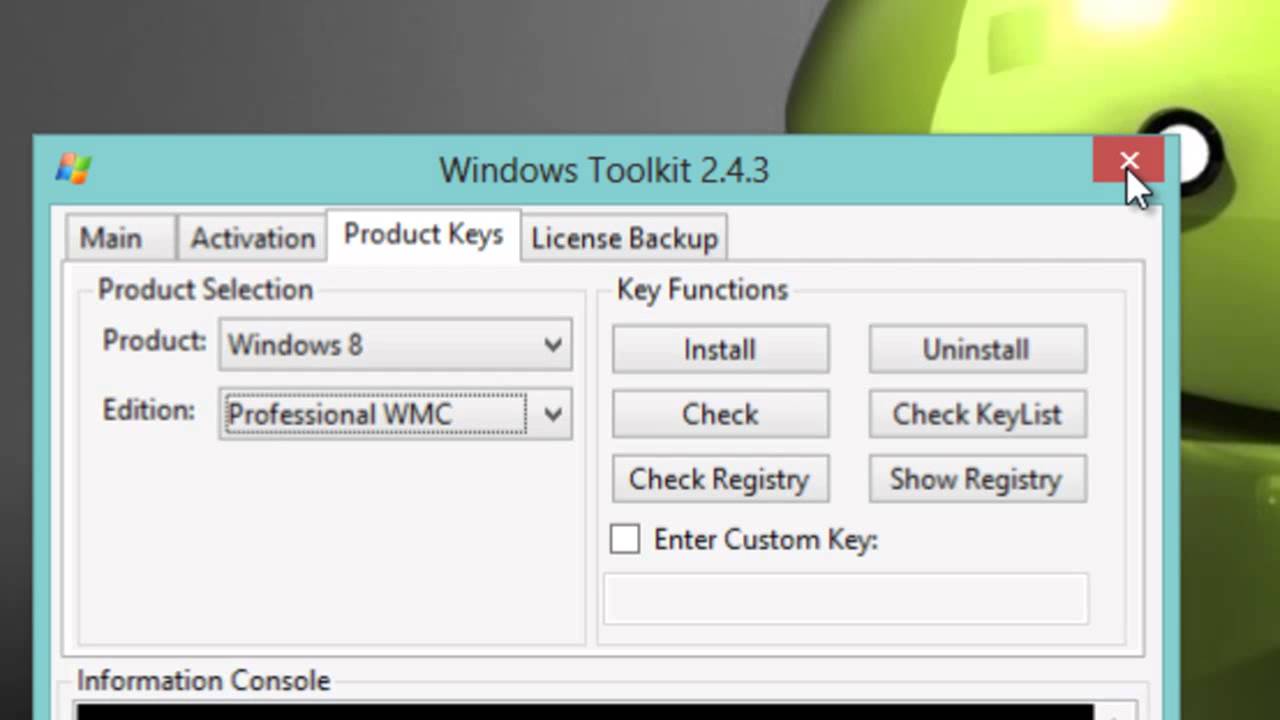Click the Uninstall key button
The width and height of the screenshot is (1280, 720).
point(977,349)
